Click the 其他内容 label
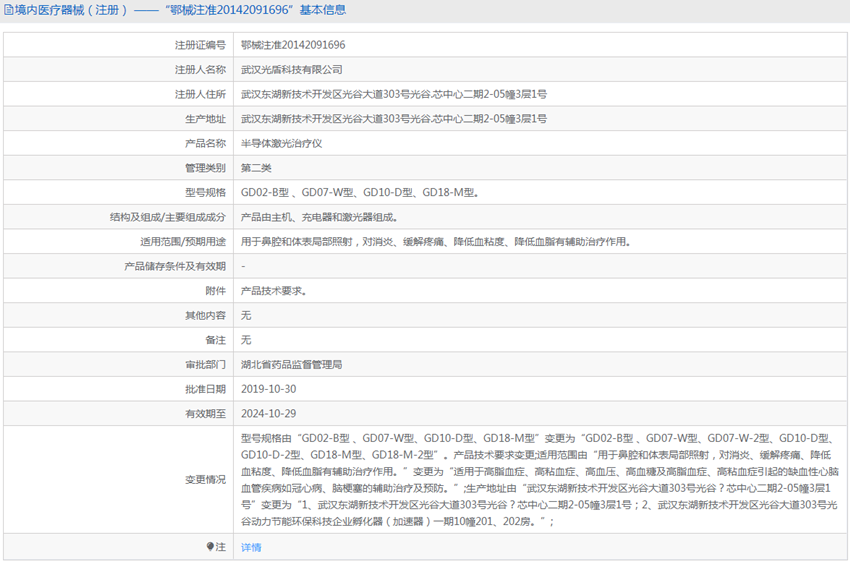 [x=205, y=315]
